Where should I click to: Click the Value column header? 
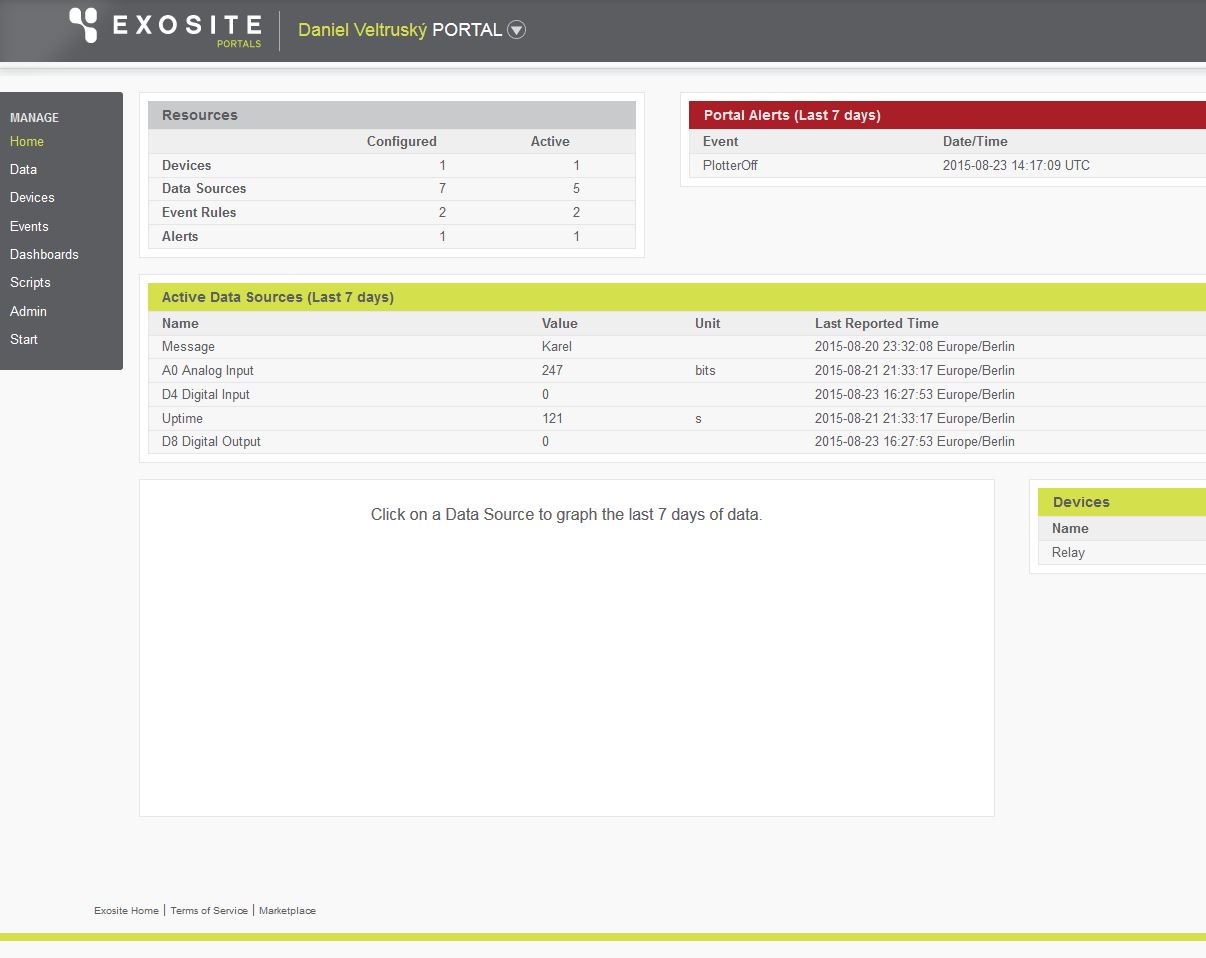click(x=560, y=324)
